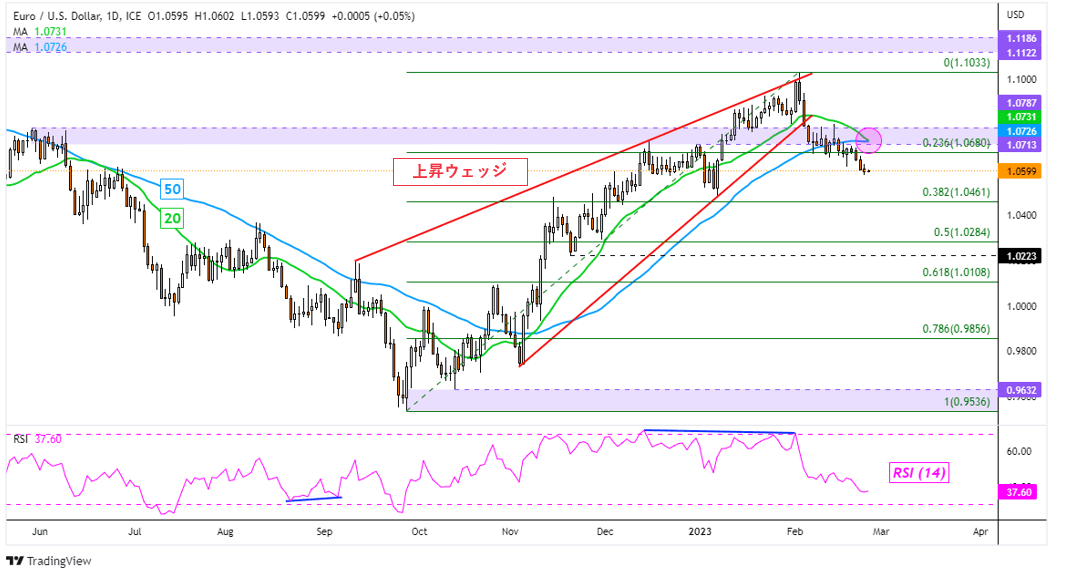The height and width of the screenshot is (580, 1066).
Task: Click the 1.1122 price label
Action: 1021,53
